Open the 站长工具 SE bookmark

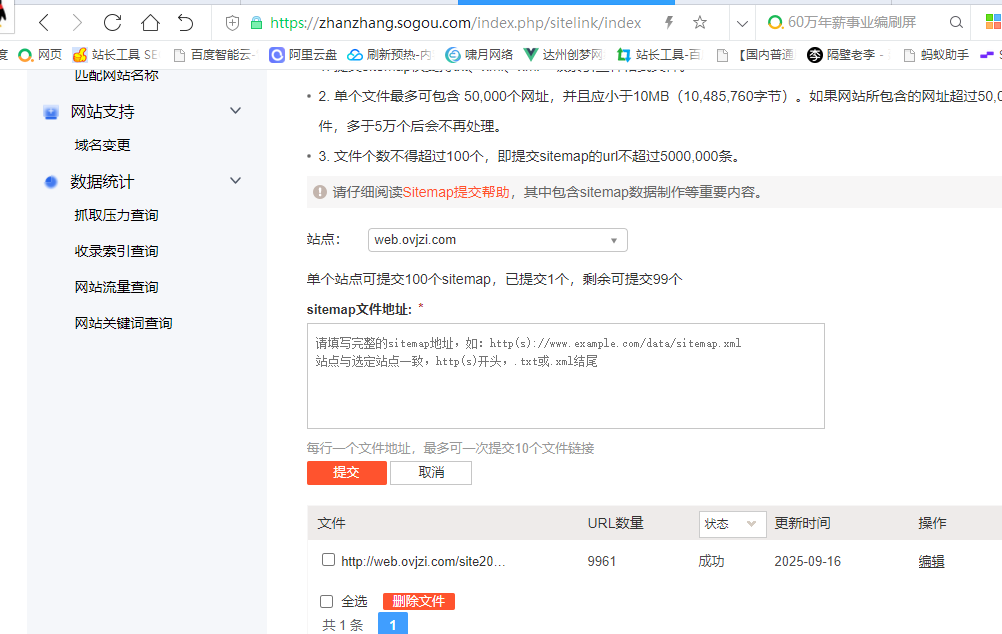click(x=115, y=55)
